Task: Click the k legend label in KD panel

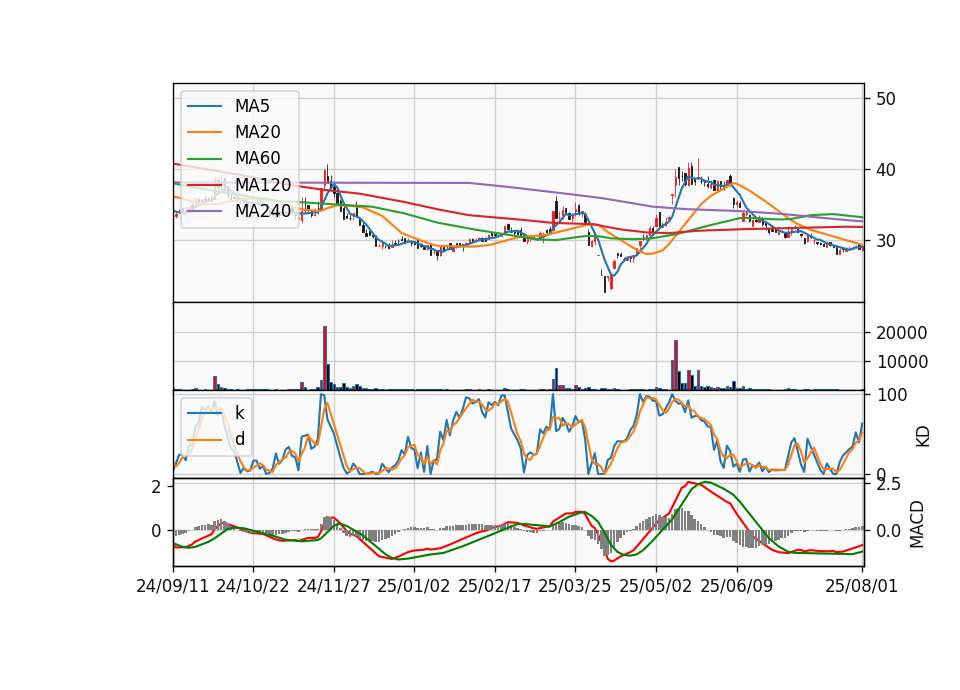Action: [239, 413]
